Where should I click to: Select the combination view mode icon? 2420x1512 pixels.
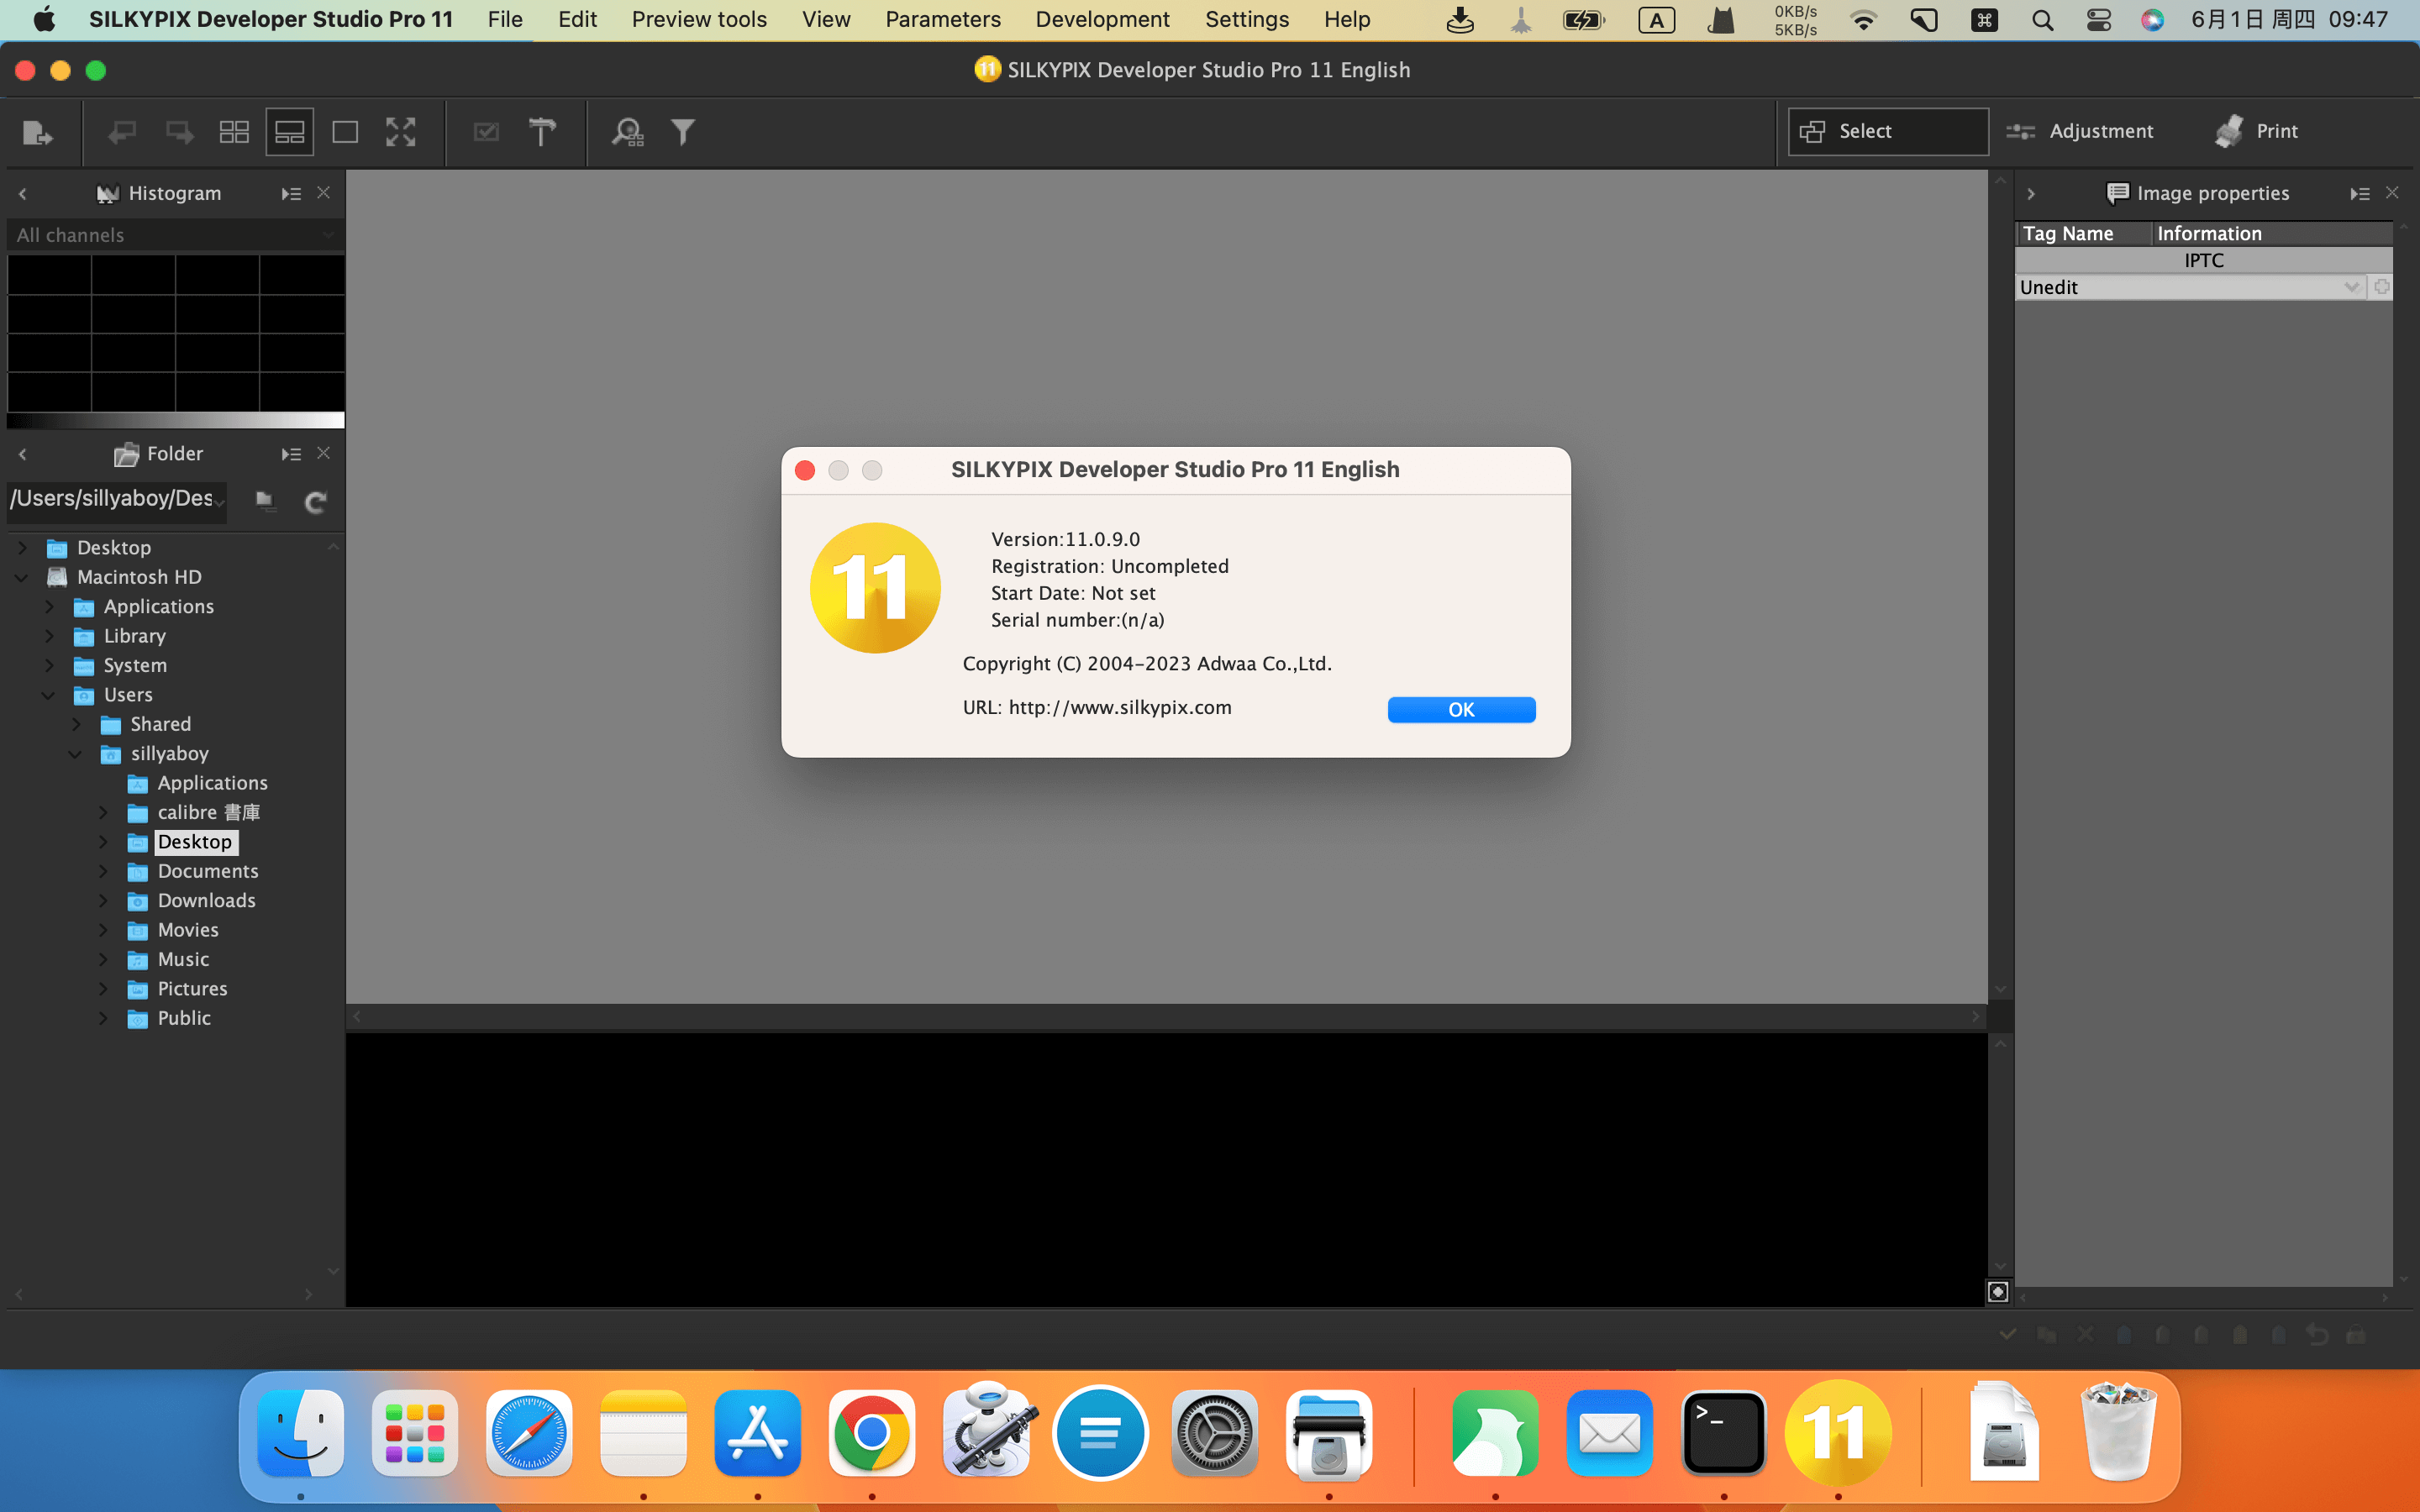pyautogui.click(x=290, y=132)
